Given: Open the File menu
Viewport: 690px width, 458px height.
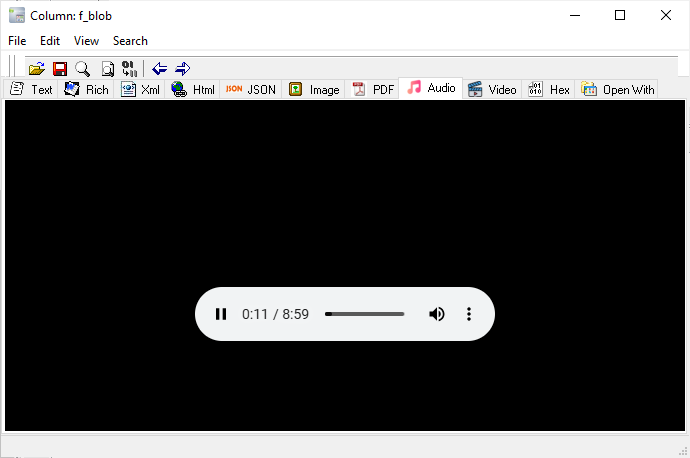Looking at the screenshot, I should tap(17, 41).
